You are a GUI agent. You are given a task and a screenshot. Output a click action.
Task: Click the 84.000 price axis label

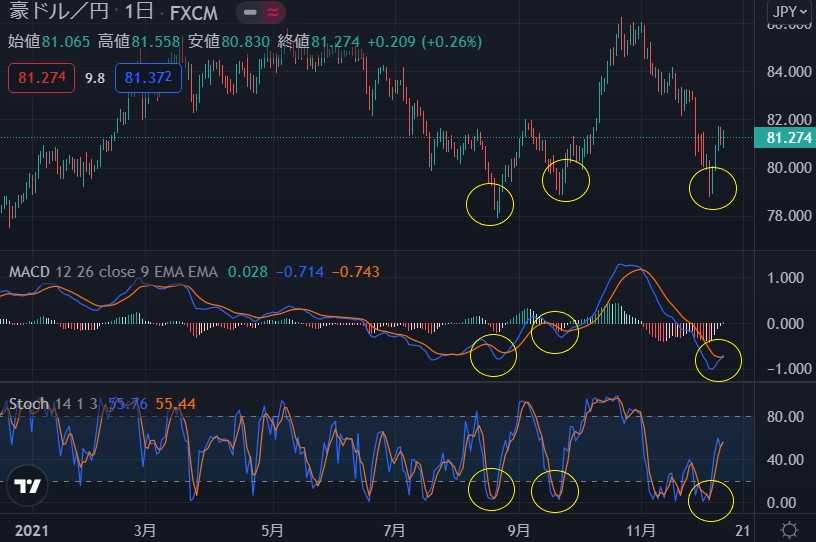coord(789,71)
